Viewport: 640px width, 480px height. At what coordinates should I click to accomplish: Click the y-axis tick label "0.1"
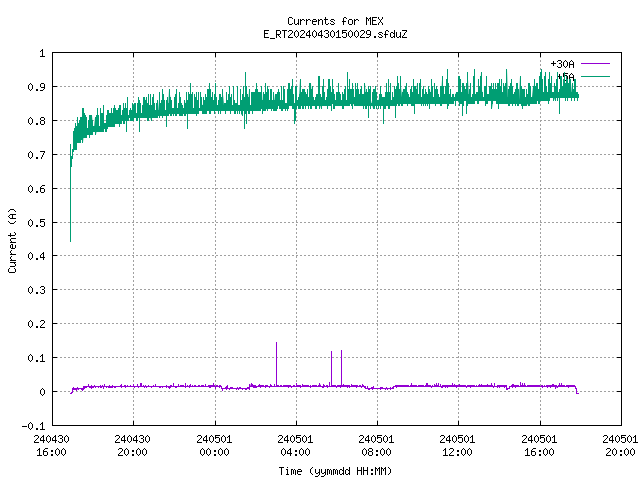pyautogui.click(x=36, y=358)
